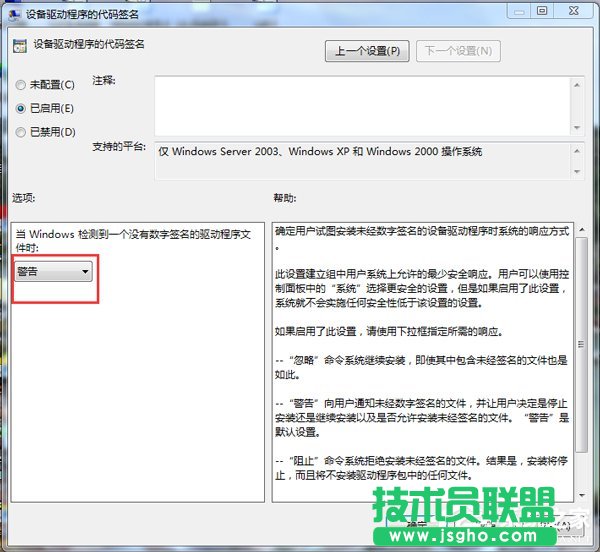Click the comment box scroll down arrow

pos(577,128)
